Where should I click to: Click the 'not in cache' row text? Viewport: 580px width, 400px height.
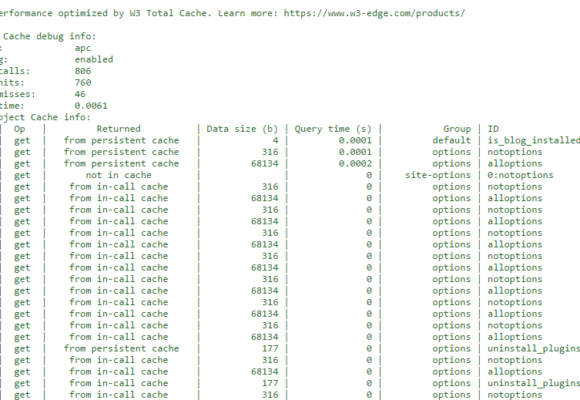[118, 175]
